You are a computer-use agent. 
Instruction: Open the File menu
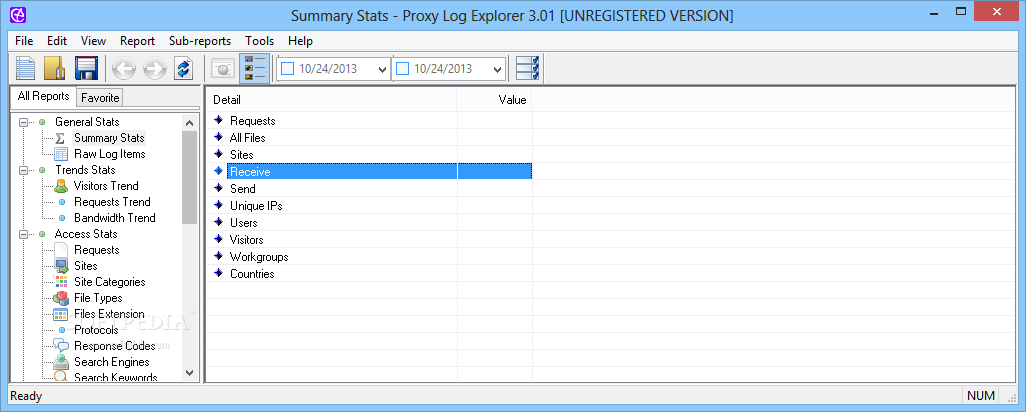24,41
